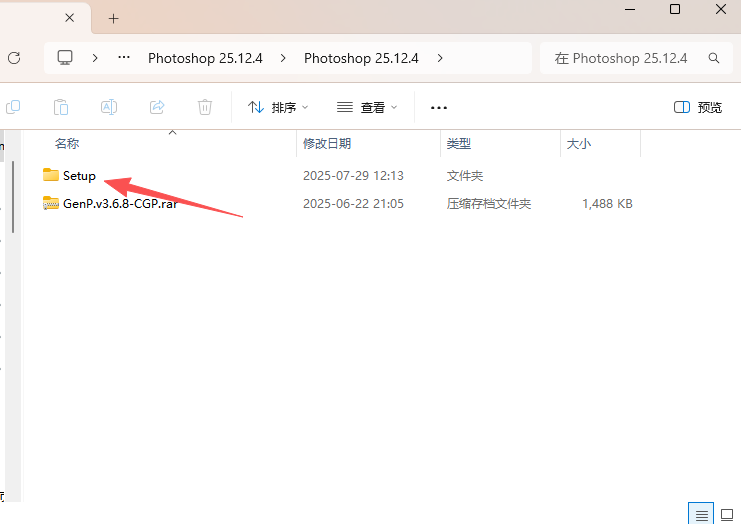Click the Paste clipboard icon
The height and width of the screenshot is (524, 741).
tap(61, 107)
